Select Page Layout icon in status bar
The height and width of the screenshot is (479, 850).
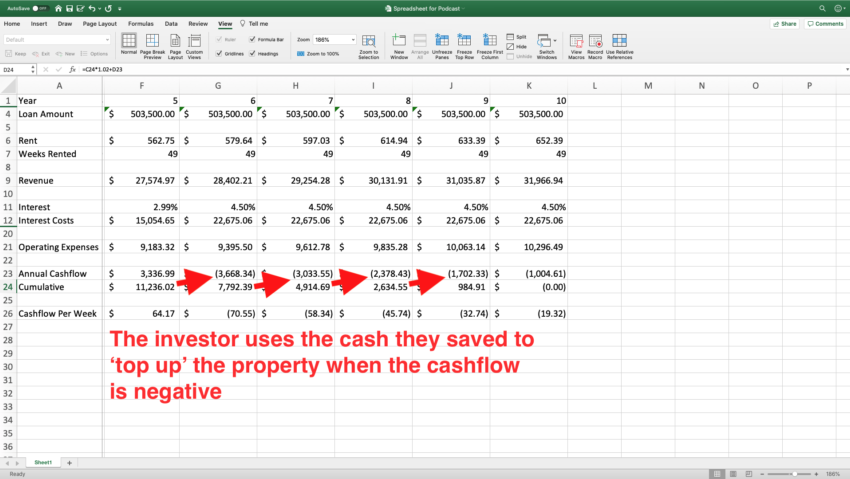pyautogui.click(x=733, y=474)
